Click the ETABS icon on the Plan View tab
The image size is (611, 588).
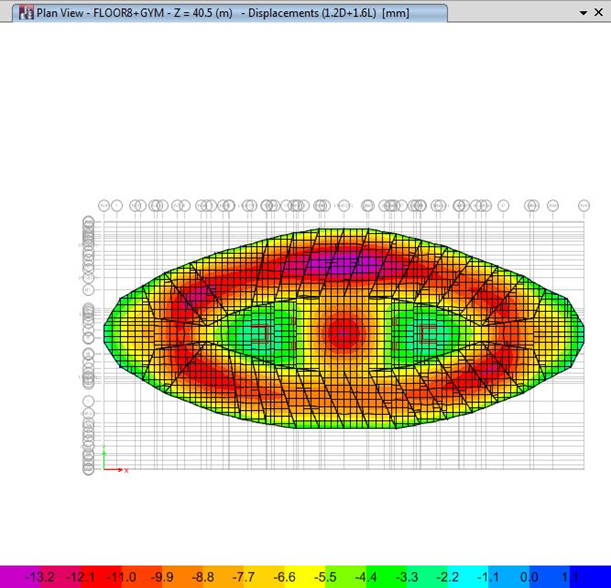[26, 13]
